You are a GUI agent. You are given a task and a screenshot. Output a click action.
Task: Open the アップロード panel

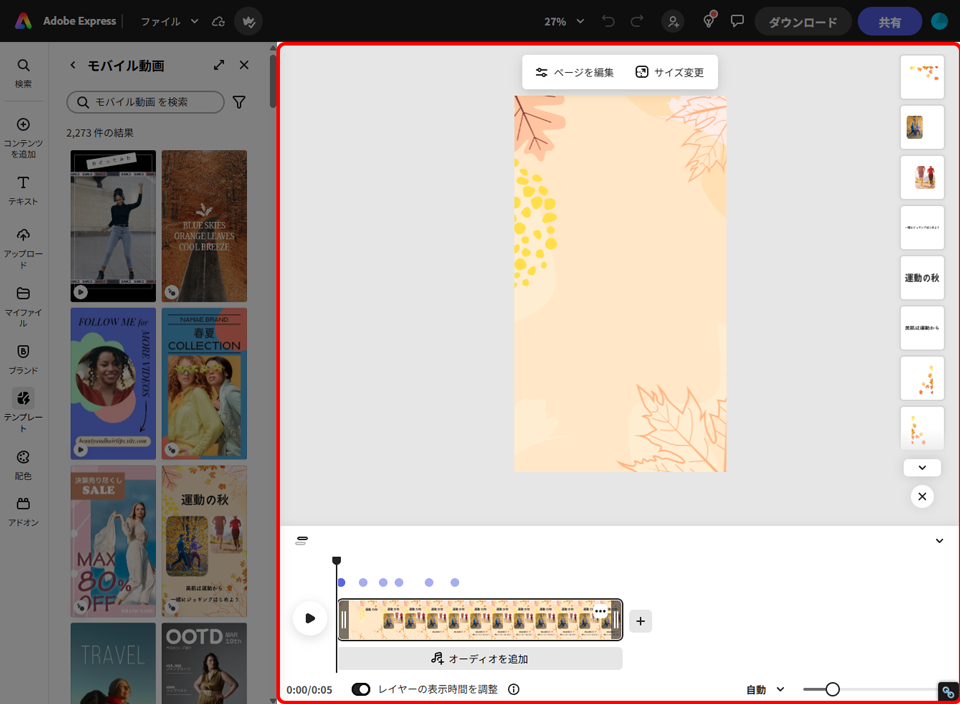pos(23,247)
